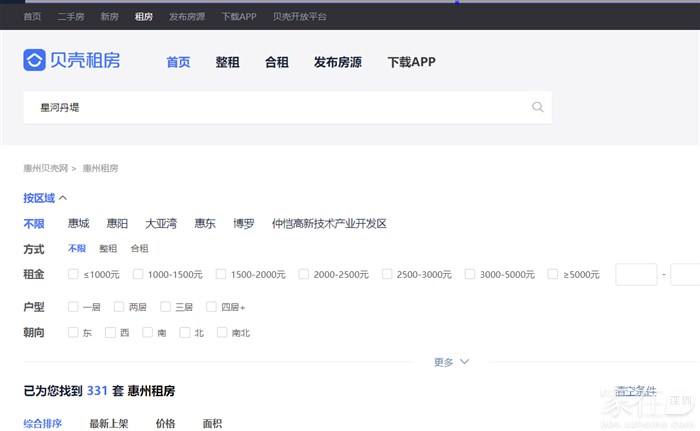The image size is (700, 431).
Task: Click the 惠州贝壳网 breadcrumb link
Action: coord(45,169)
